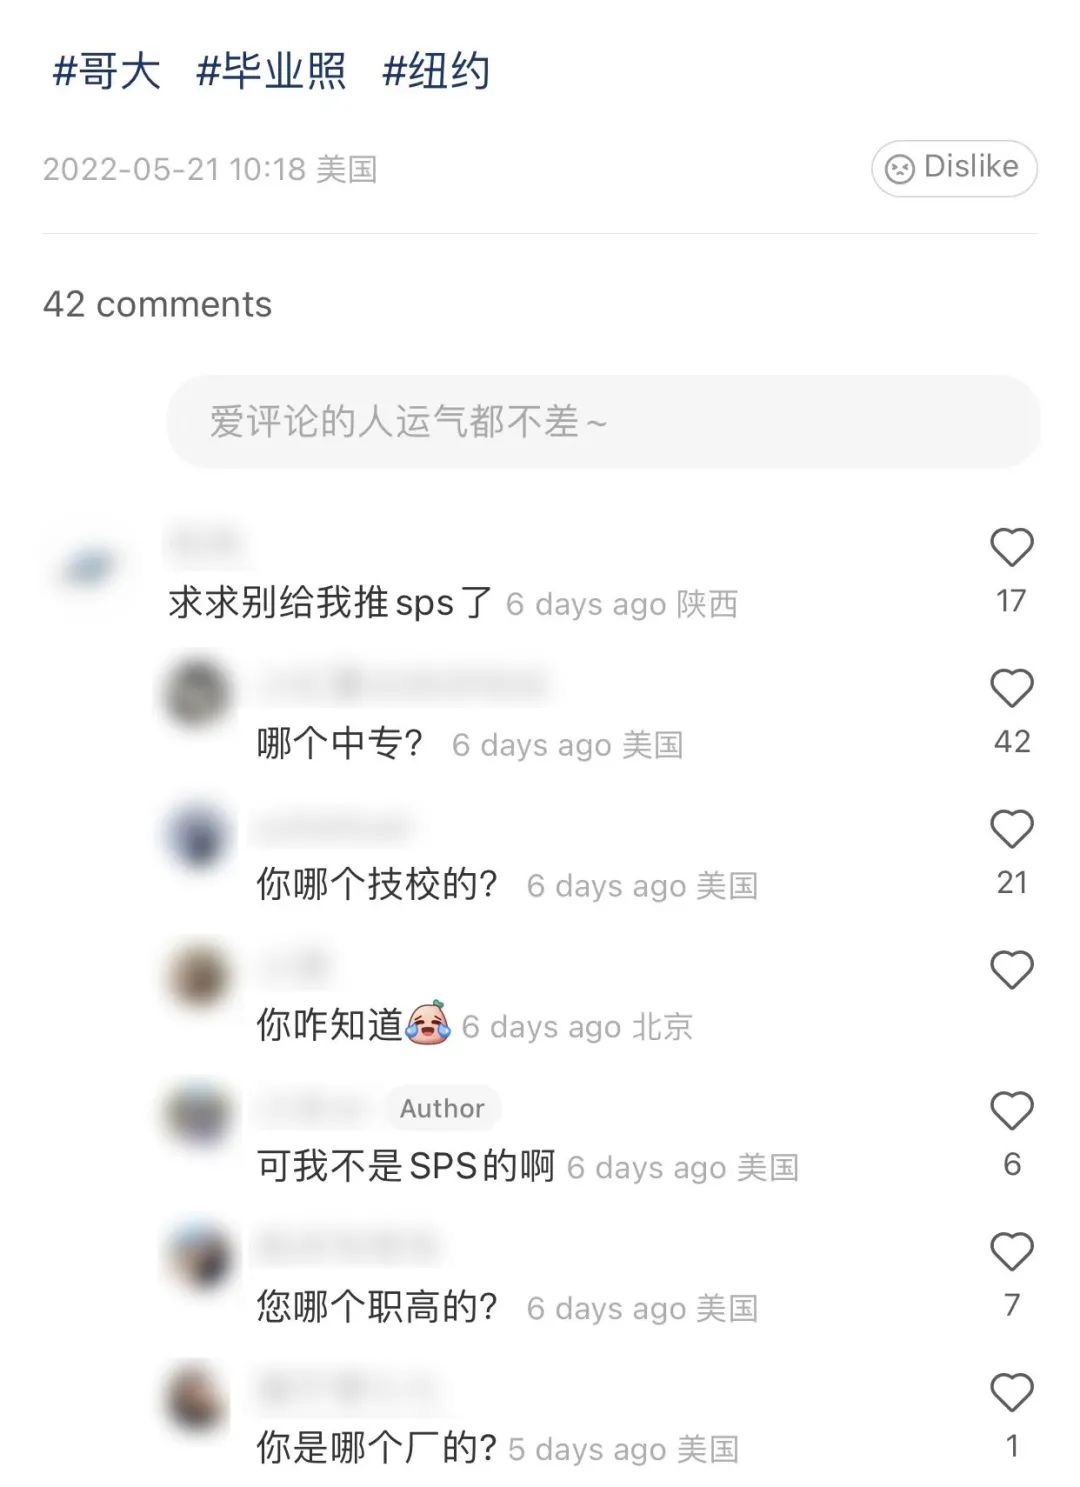Tap the heart beside '您哪个职高的?' comment
This screenshot has height=1487, width=1080.
(x=1011, y=1252)
